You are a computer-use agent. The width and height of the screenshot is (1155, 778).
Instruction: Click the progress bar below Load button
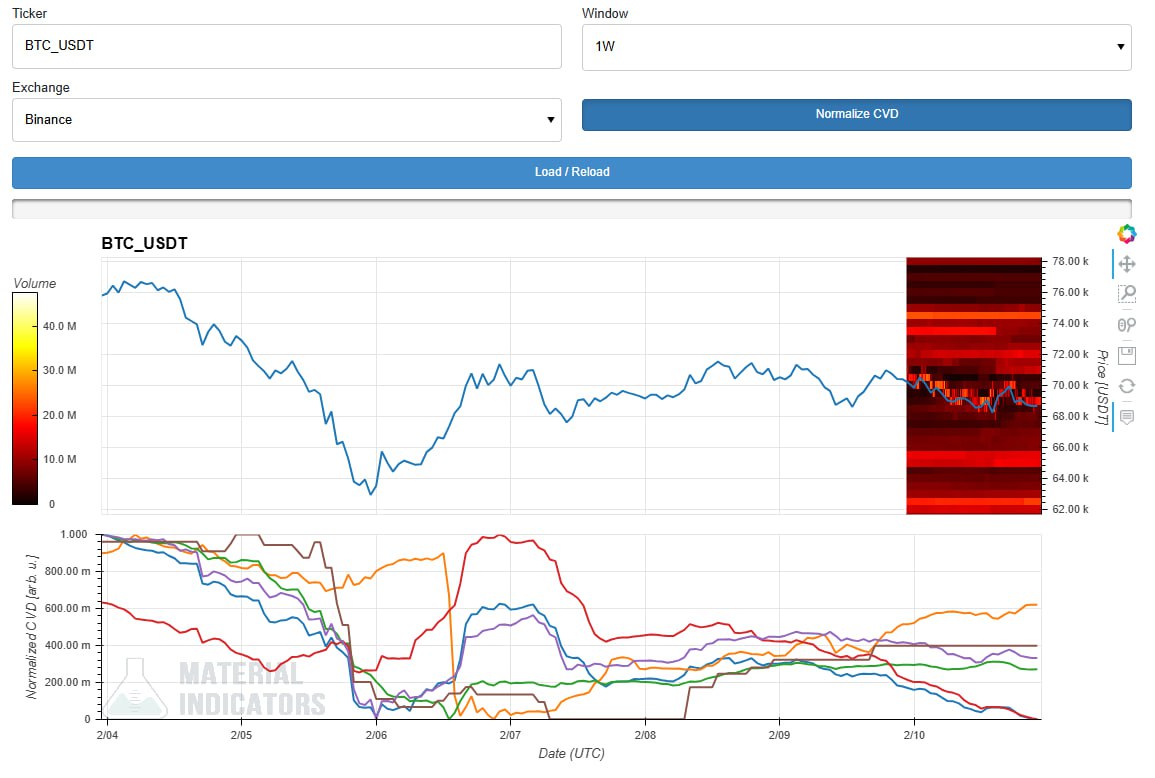(571, 208)
